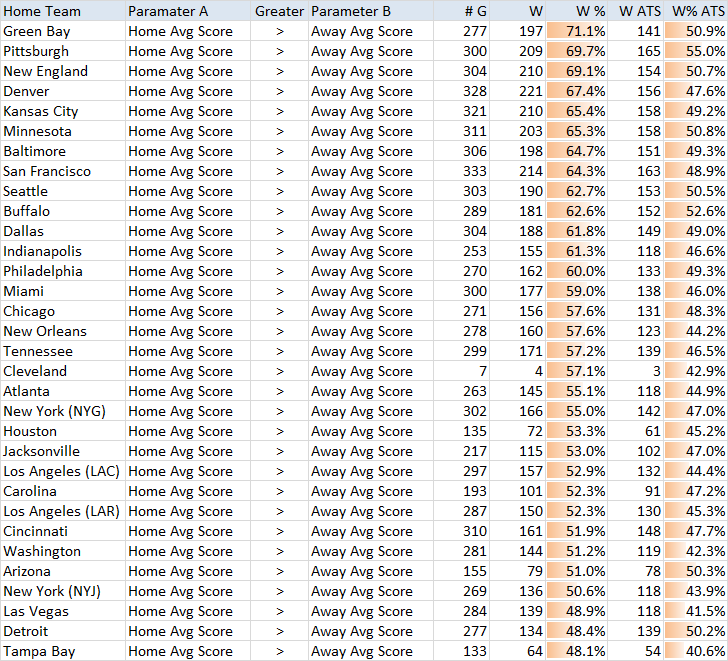Select the Las Vegas team cell
This screenshot has width=728, height=661.
point(63,610)
